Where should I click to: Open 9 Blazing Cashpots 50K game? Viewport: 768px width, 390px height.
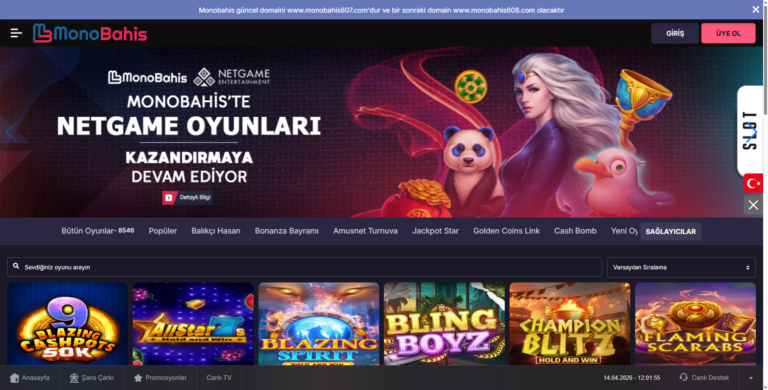(68, 323)
